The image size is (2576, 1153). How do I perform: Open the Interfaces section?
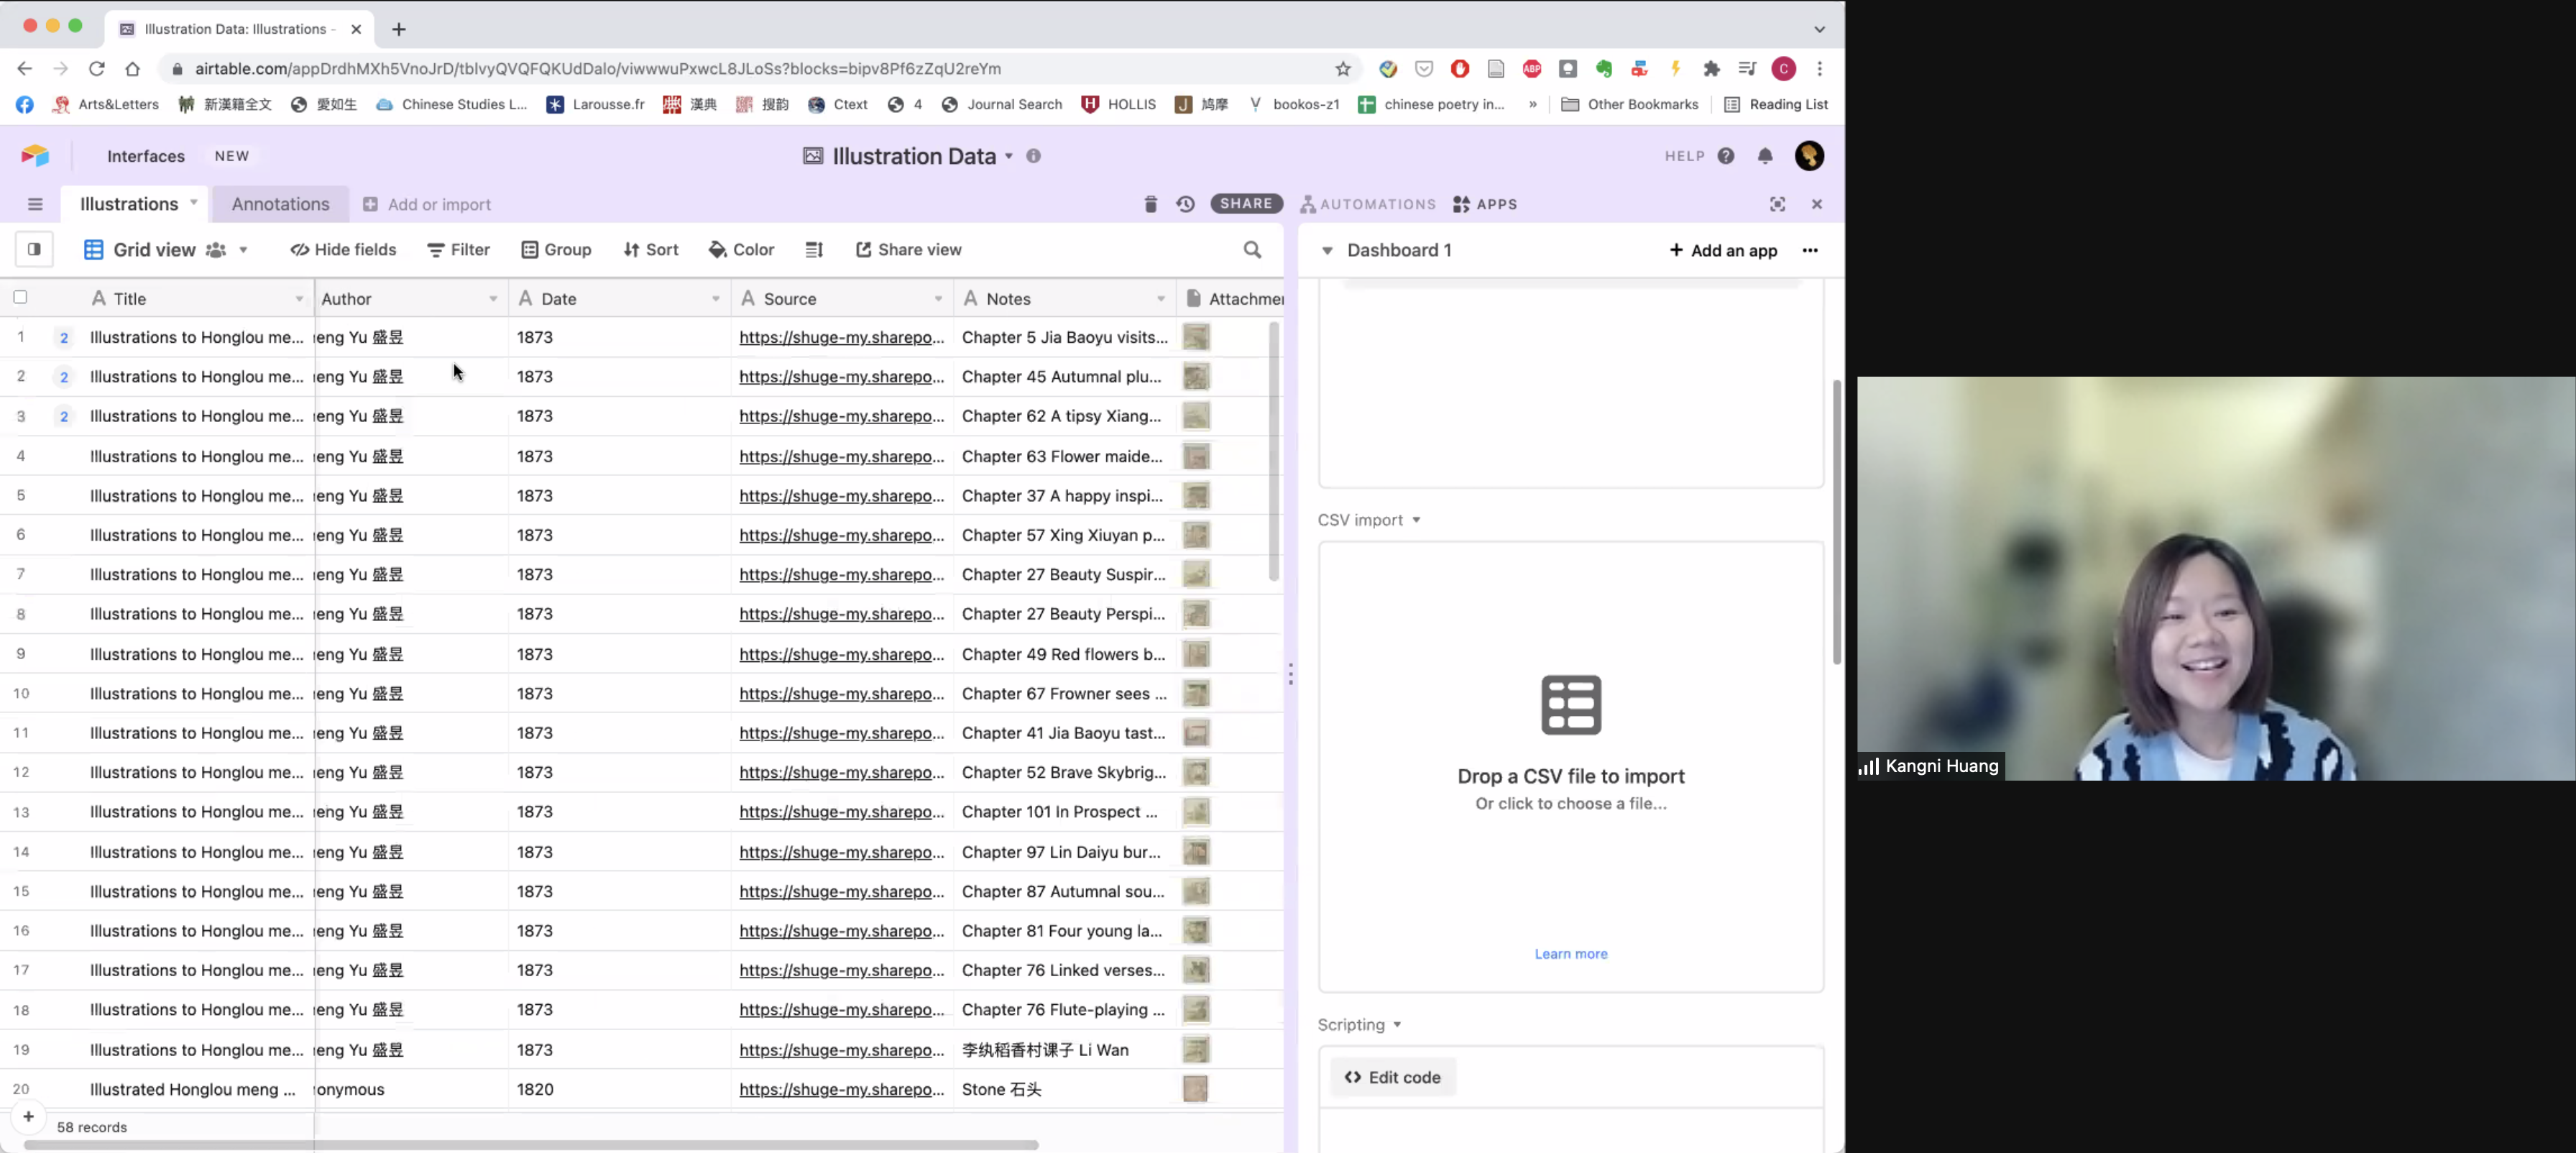(x=146, y=156)
